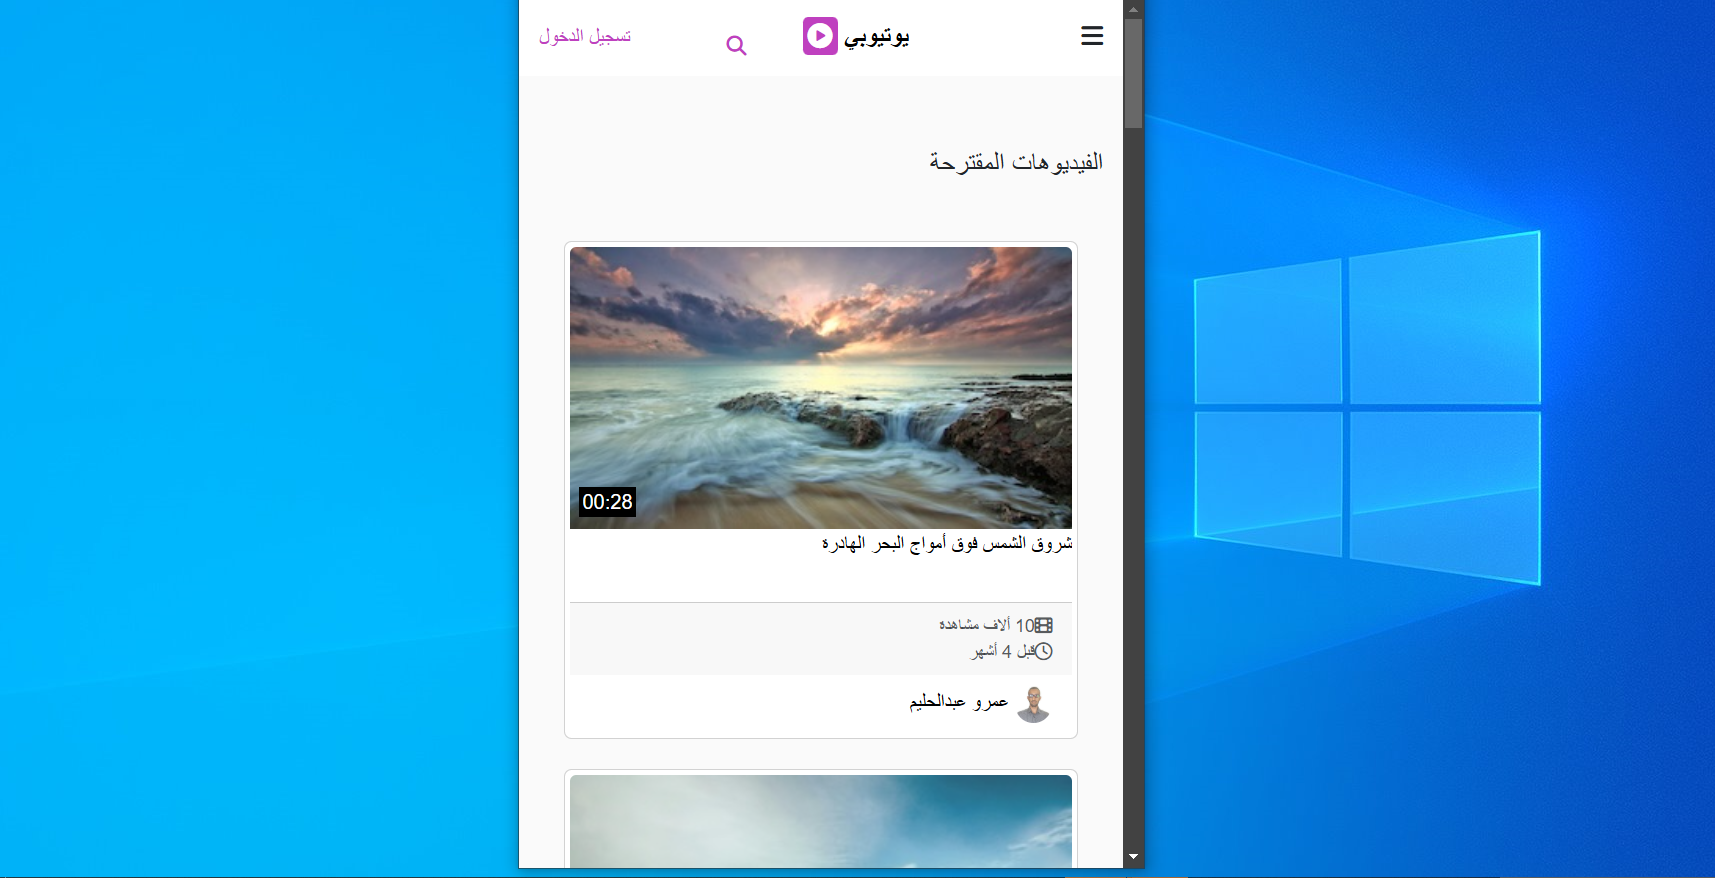Click the author avatar picture

pyautogui.click(x=1033, y=704)
